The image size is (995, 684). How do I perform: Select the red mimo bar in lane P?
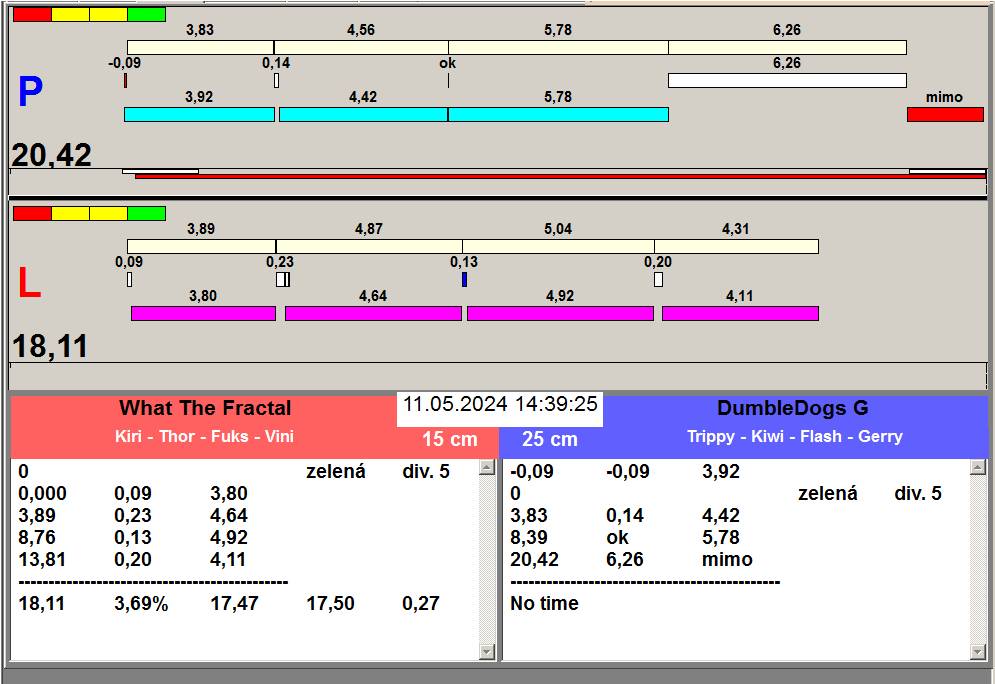945,115
